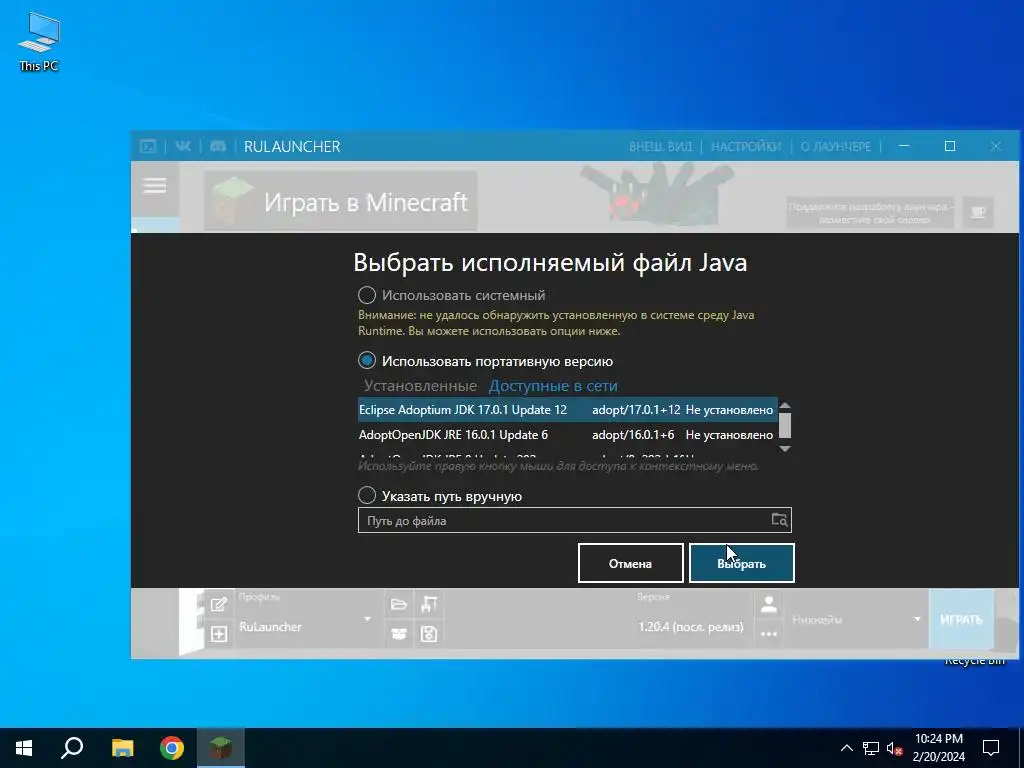Click the open box package icon
Image resolution: width=1024 pixels, height=768 pixels.
coord(399,633)
